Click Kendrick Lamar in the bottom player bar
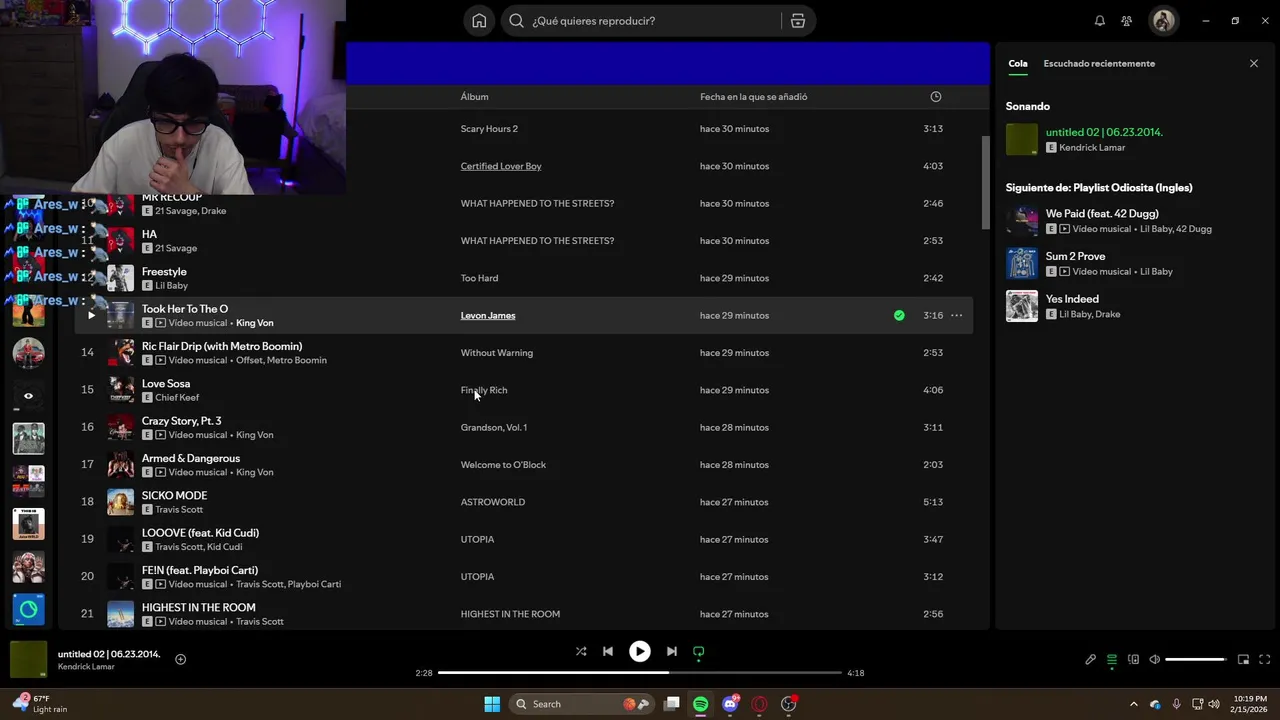 [x=86, y=667]
